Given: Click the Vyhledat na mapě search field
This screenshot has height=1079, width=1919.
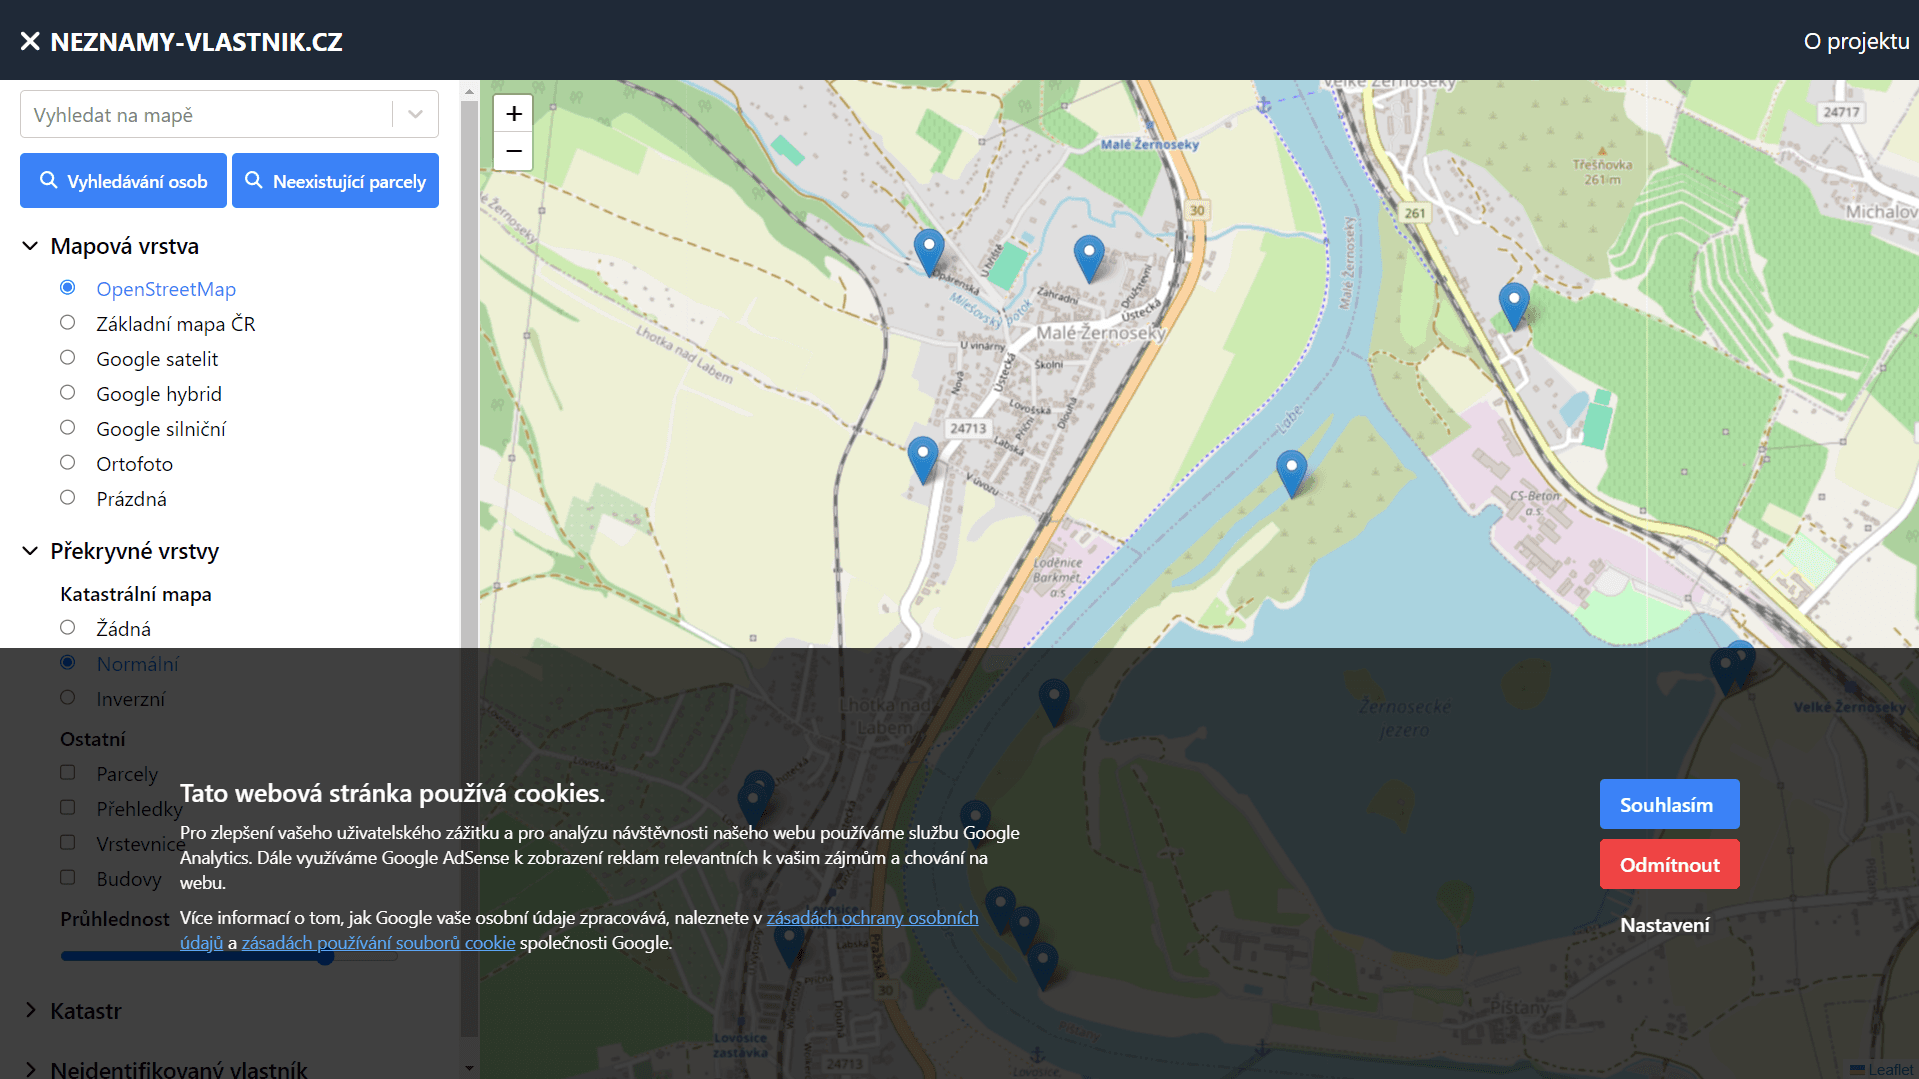Looking at the screenshot, I should [x=205, y=115].
